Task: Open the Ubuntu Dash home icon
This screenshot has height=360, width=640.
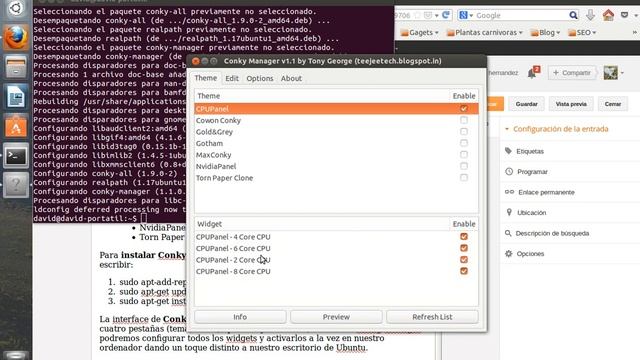Action: point(16,8)
